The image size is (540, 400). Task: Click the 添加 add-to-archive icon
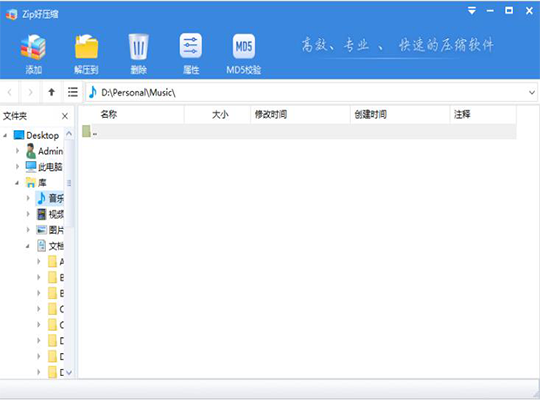pyautogui.click(x=33, y=48)
